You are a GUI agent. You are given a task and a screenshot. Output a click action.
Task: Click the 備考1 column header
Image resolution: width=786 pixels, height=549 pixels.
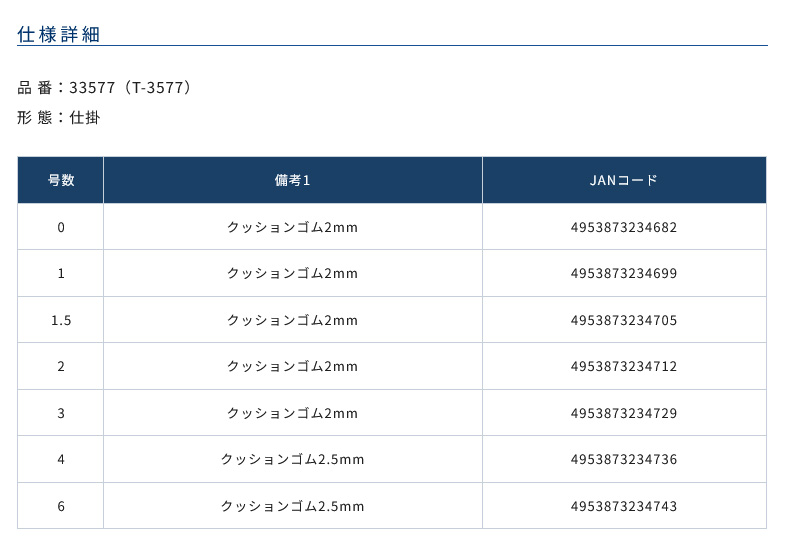[293, 181]
